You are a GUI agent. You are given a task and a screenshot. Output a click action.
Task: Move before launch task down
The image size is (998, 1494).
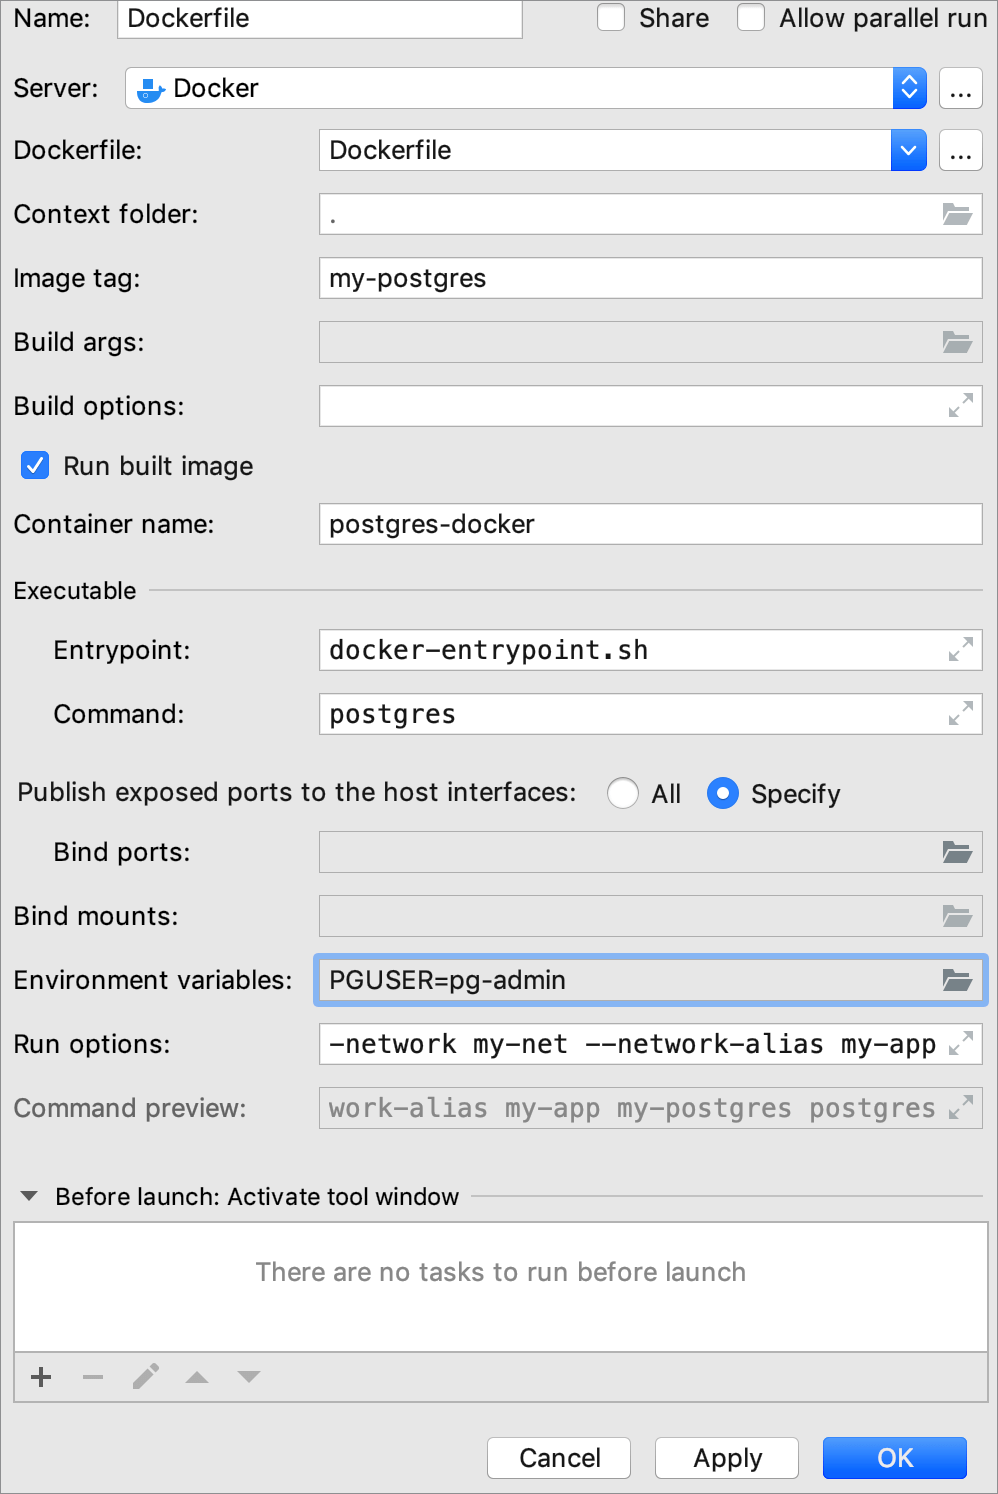249,1377
